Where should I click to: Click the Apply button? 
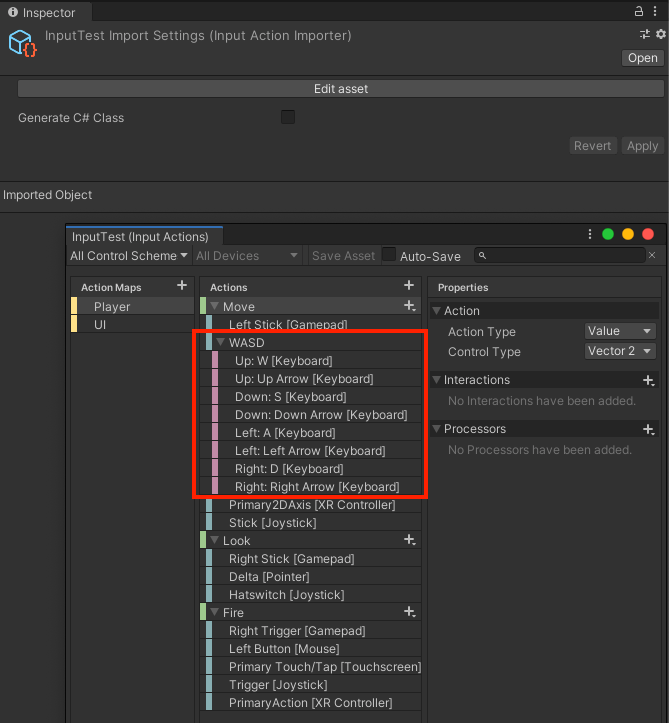[643, 146]
